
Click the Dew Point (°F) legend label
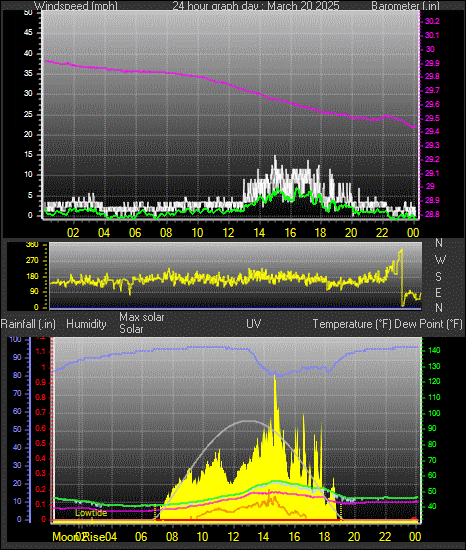point(428,324)
